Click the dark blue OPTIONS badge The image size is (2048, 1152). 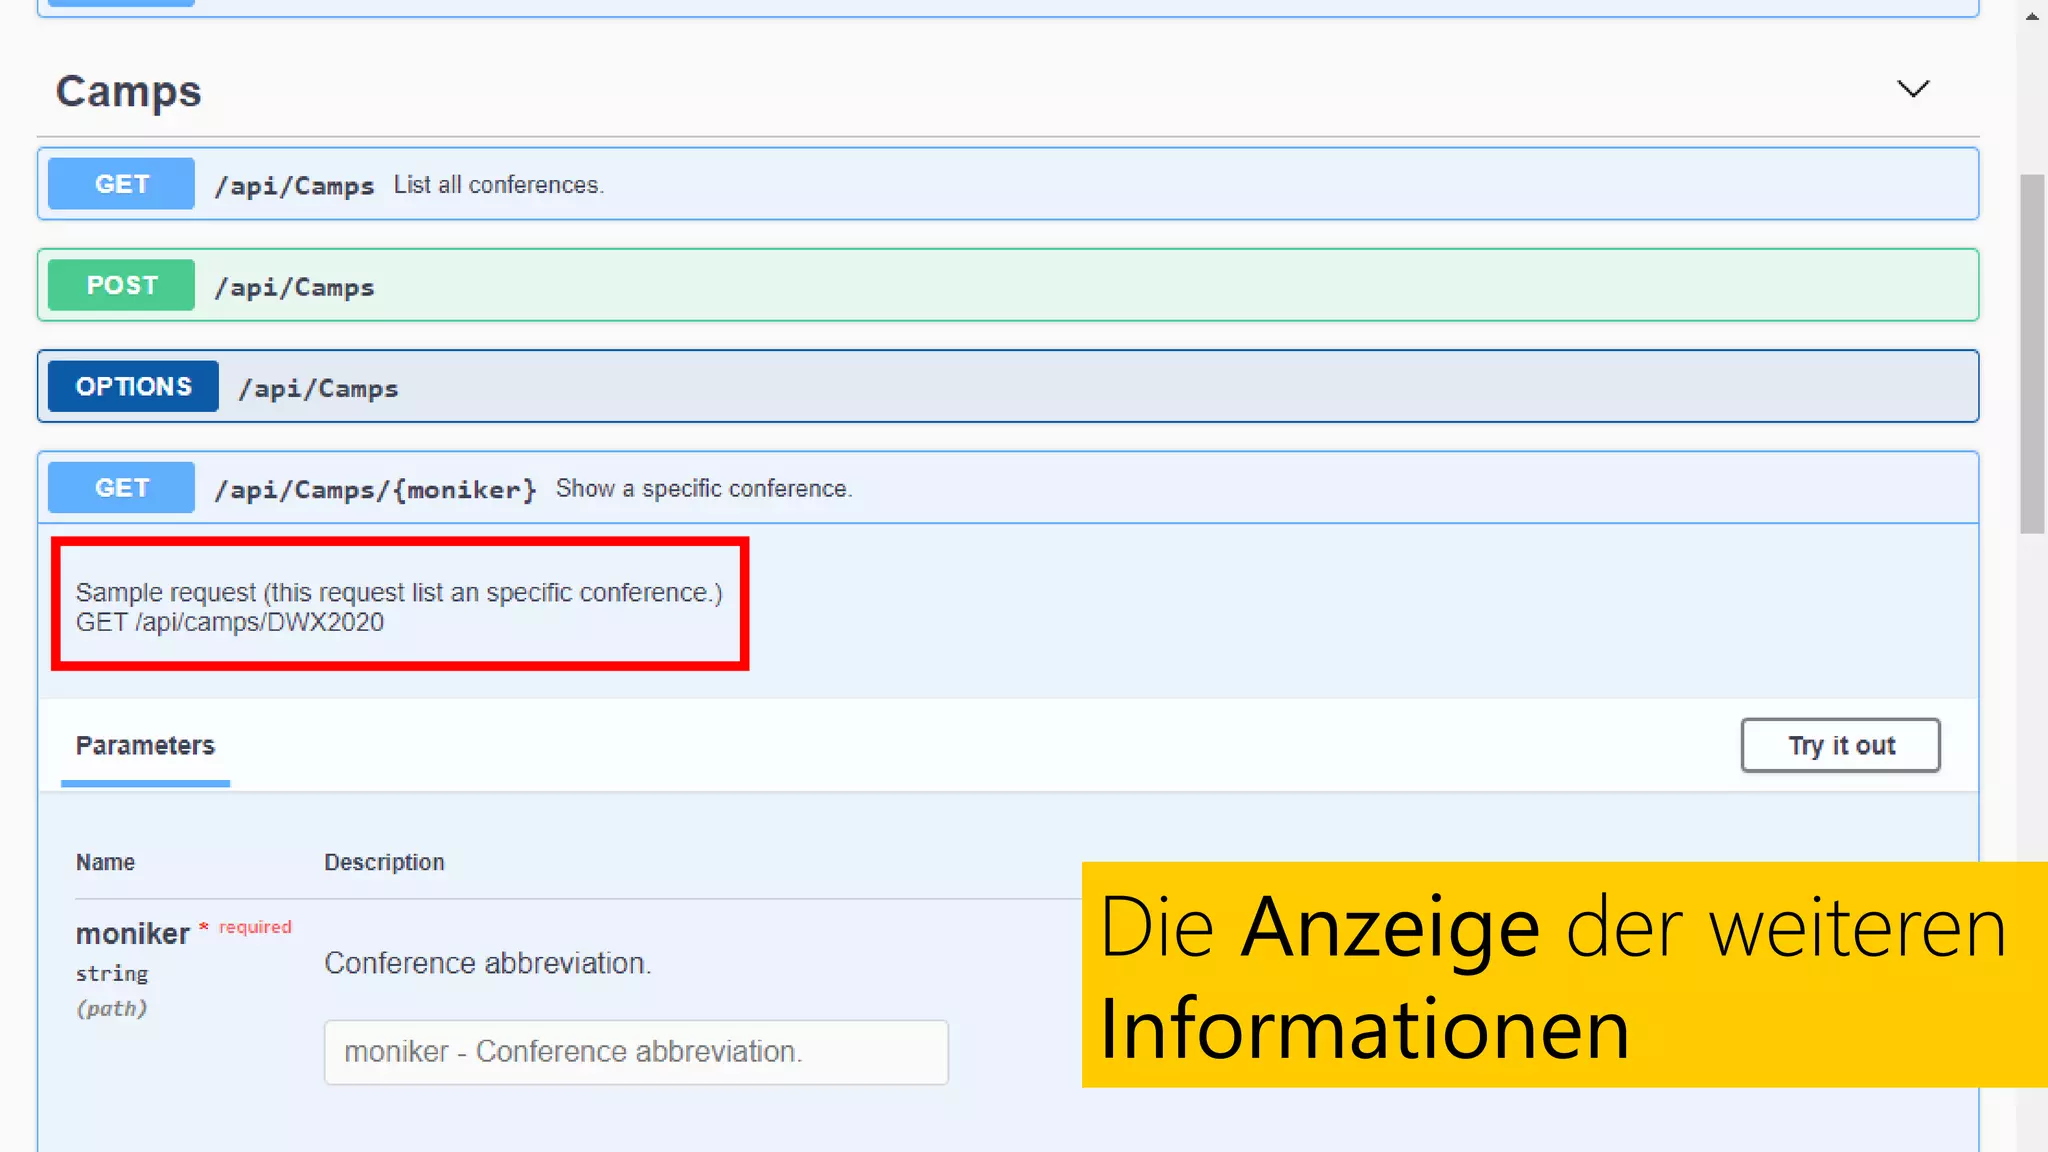tap(133, 386)
